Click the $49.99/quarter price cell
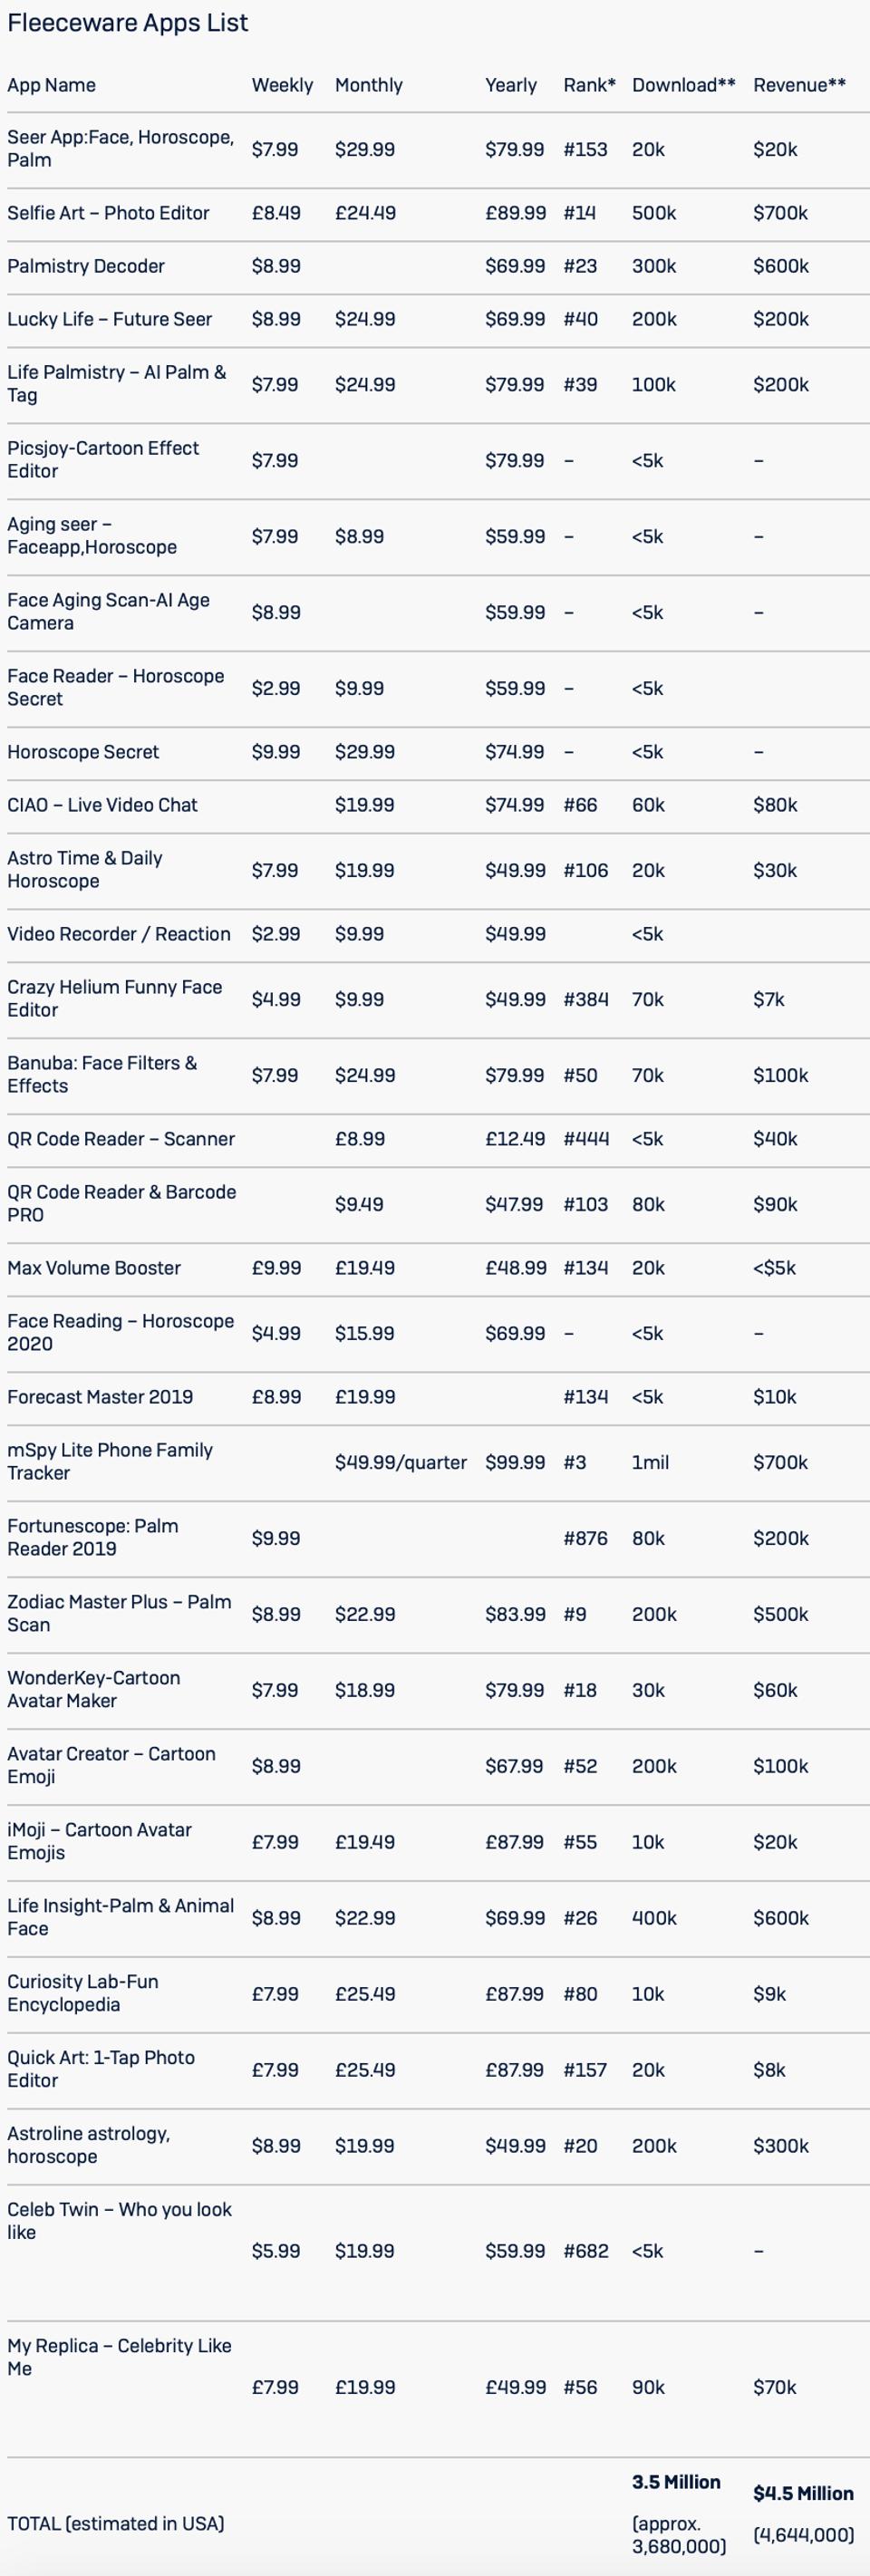This screenshot has height=2576, width=870. point(400,1462)
